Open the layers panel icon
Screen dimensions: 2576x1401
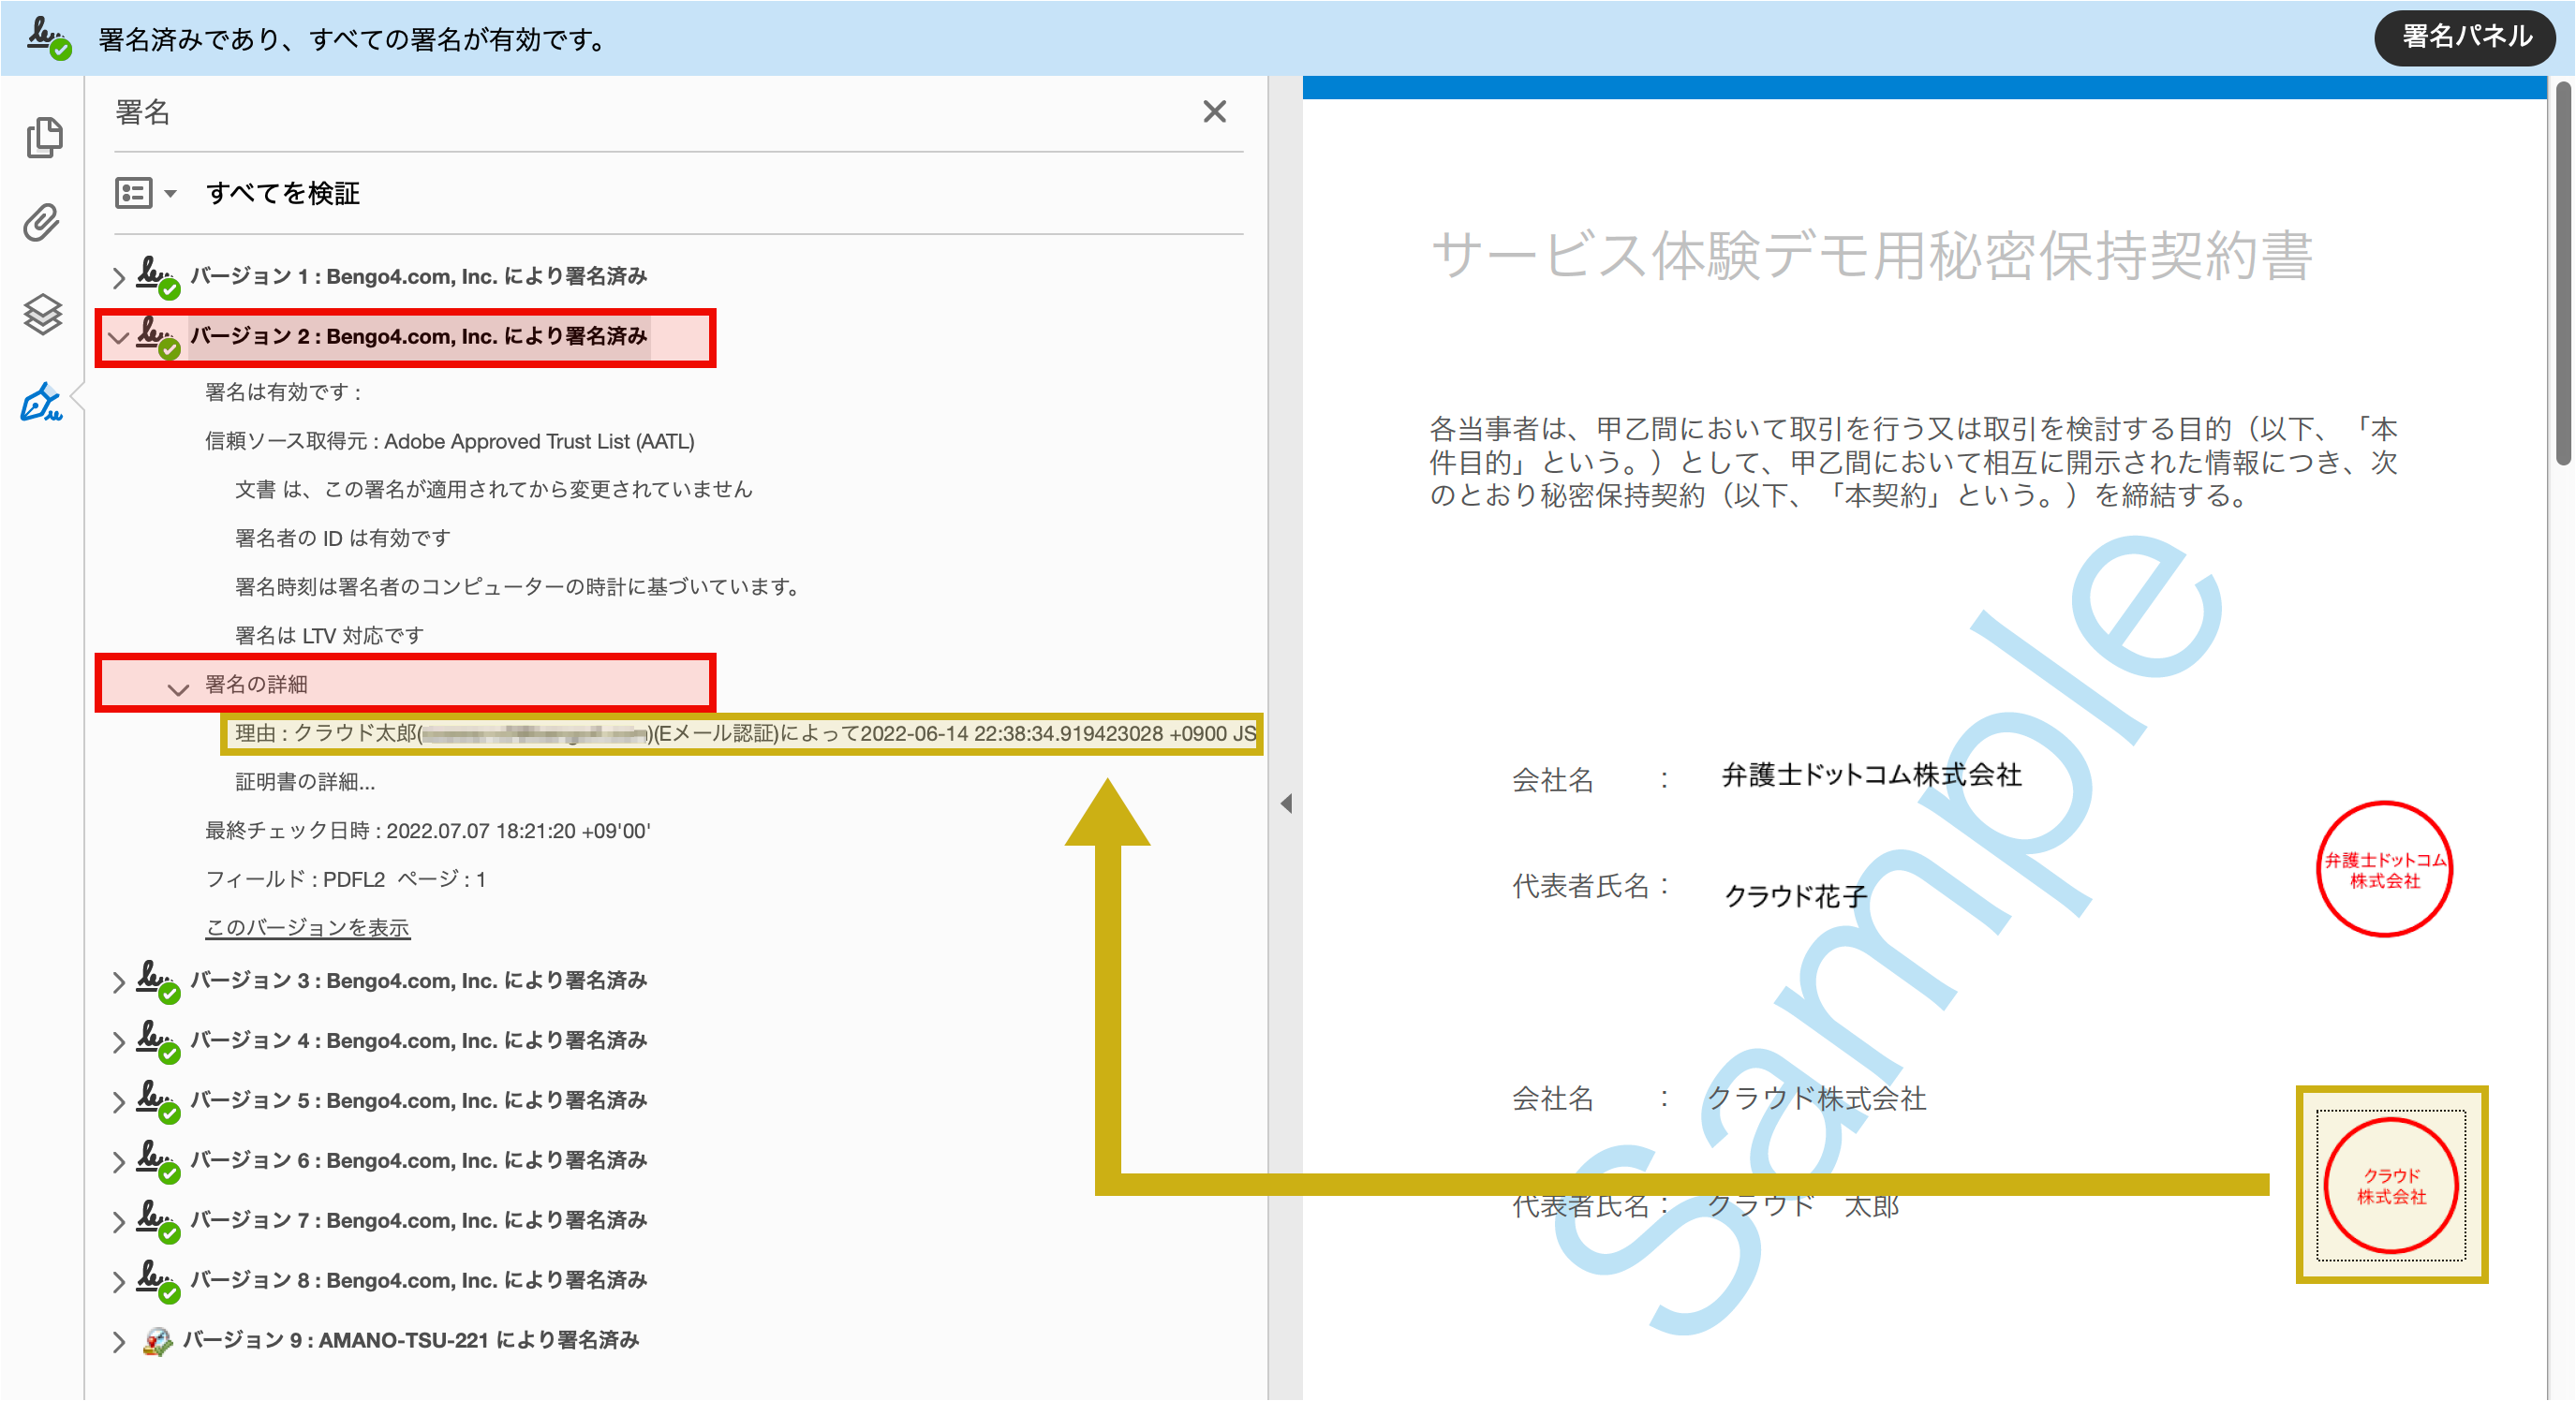(x=43, y=314)
